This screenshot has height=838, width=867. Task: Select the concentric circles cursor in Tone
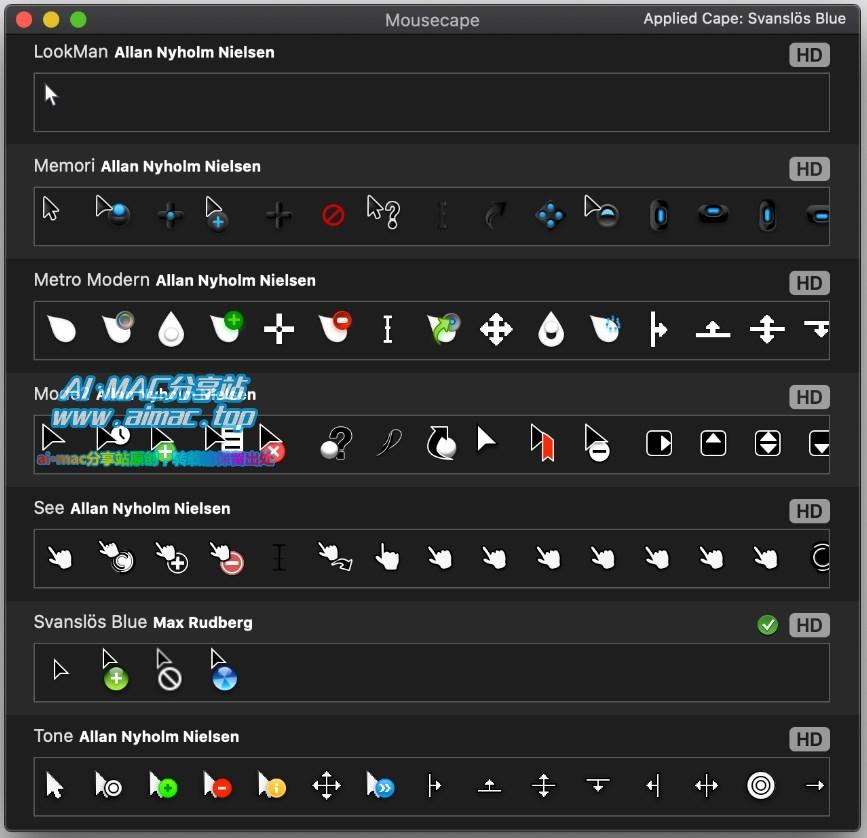pos(760,785)
